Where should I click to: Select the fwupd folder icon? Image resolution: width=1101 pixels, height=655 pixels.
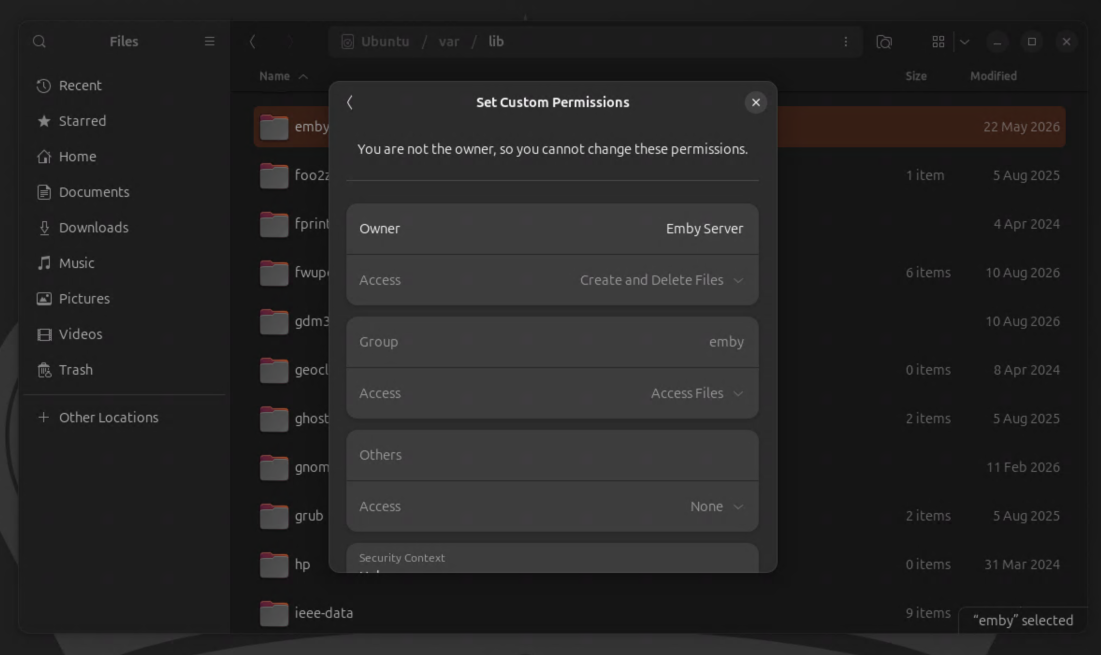pyautogui.click(x=274, y=272)
